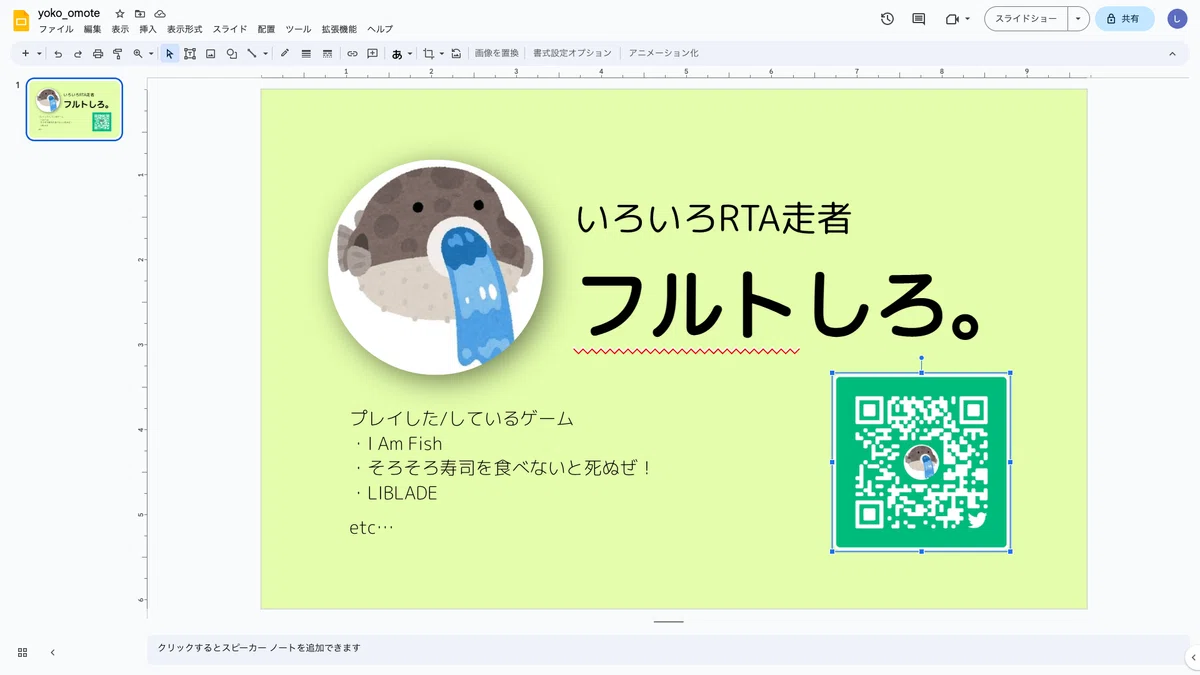
Task: Click the insert image icon
Action: tap(211, 53)
